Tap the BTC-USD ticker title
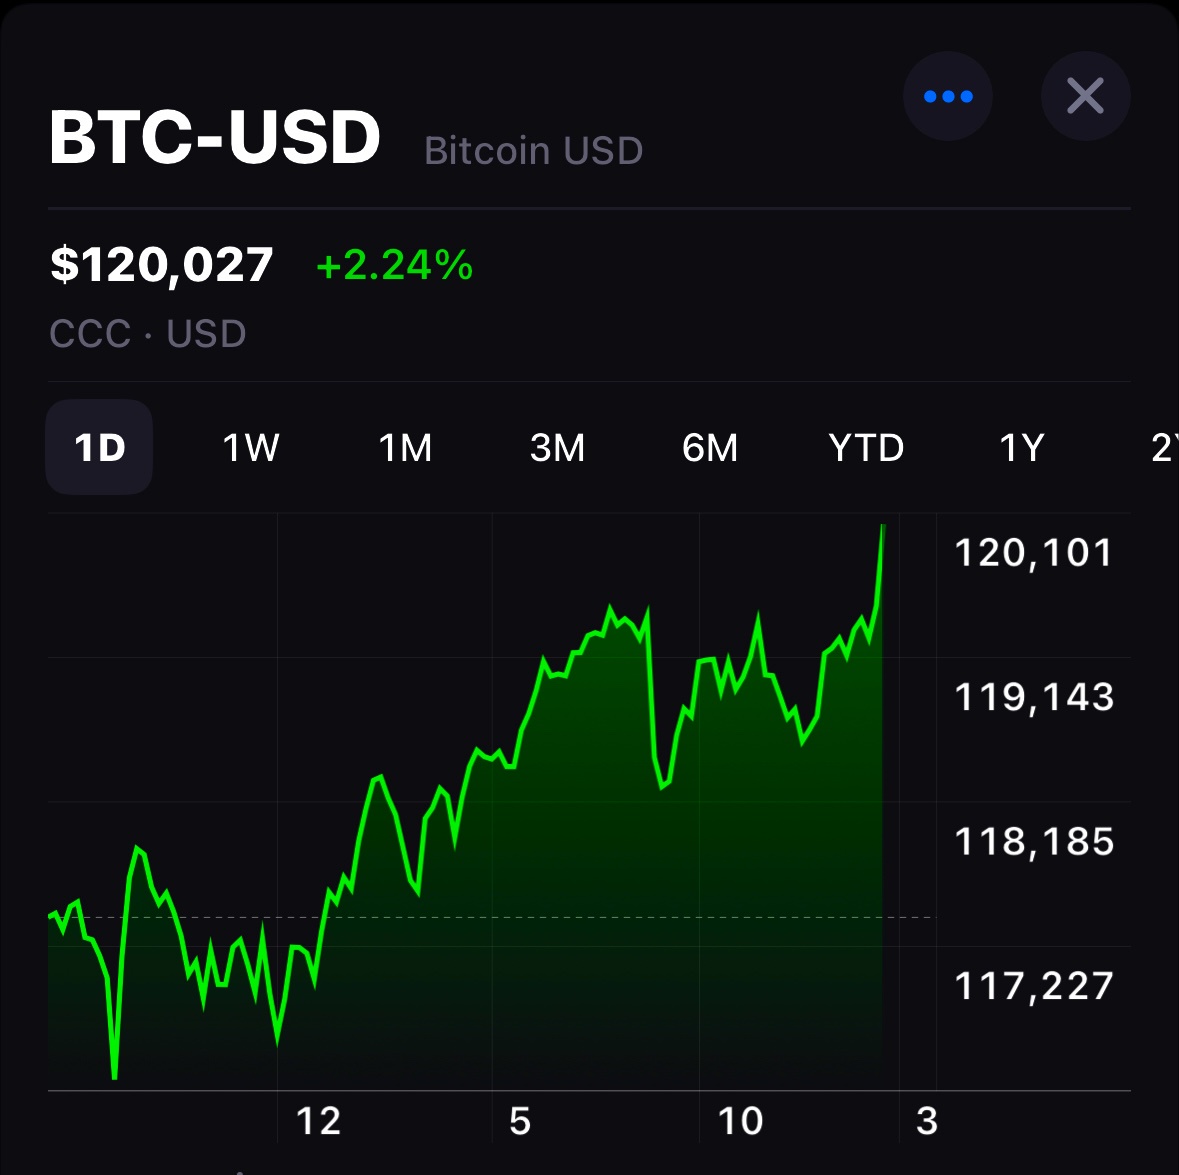The image size is (1179, 1175). [215, 137]
